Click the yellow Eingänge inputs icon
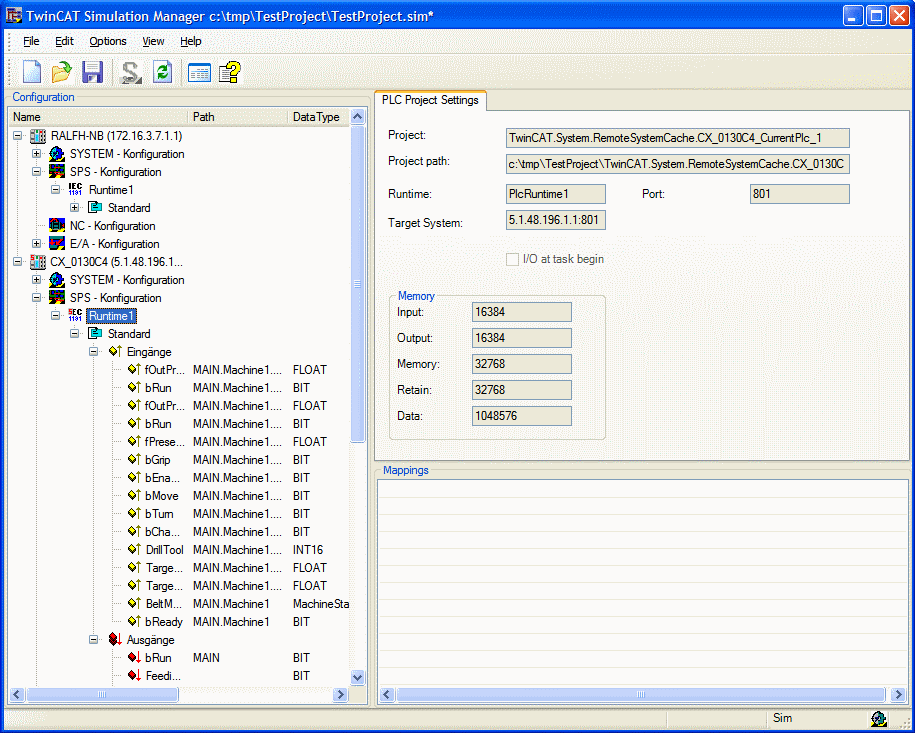This screenshot has width=915, height=733. click(x=115, y=352)
